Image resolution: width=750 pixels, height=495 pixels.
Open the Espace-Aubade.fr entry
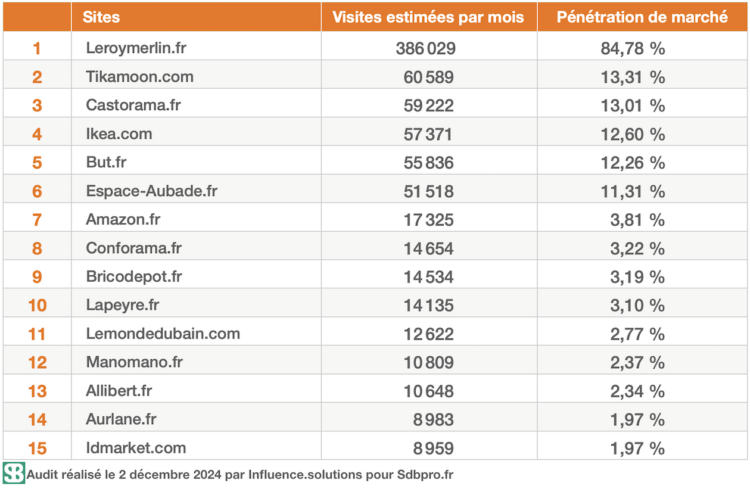tap(152, 191)
